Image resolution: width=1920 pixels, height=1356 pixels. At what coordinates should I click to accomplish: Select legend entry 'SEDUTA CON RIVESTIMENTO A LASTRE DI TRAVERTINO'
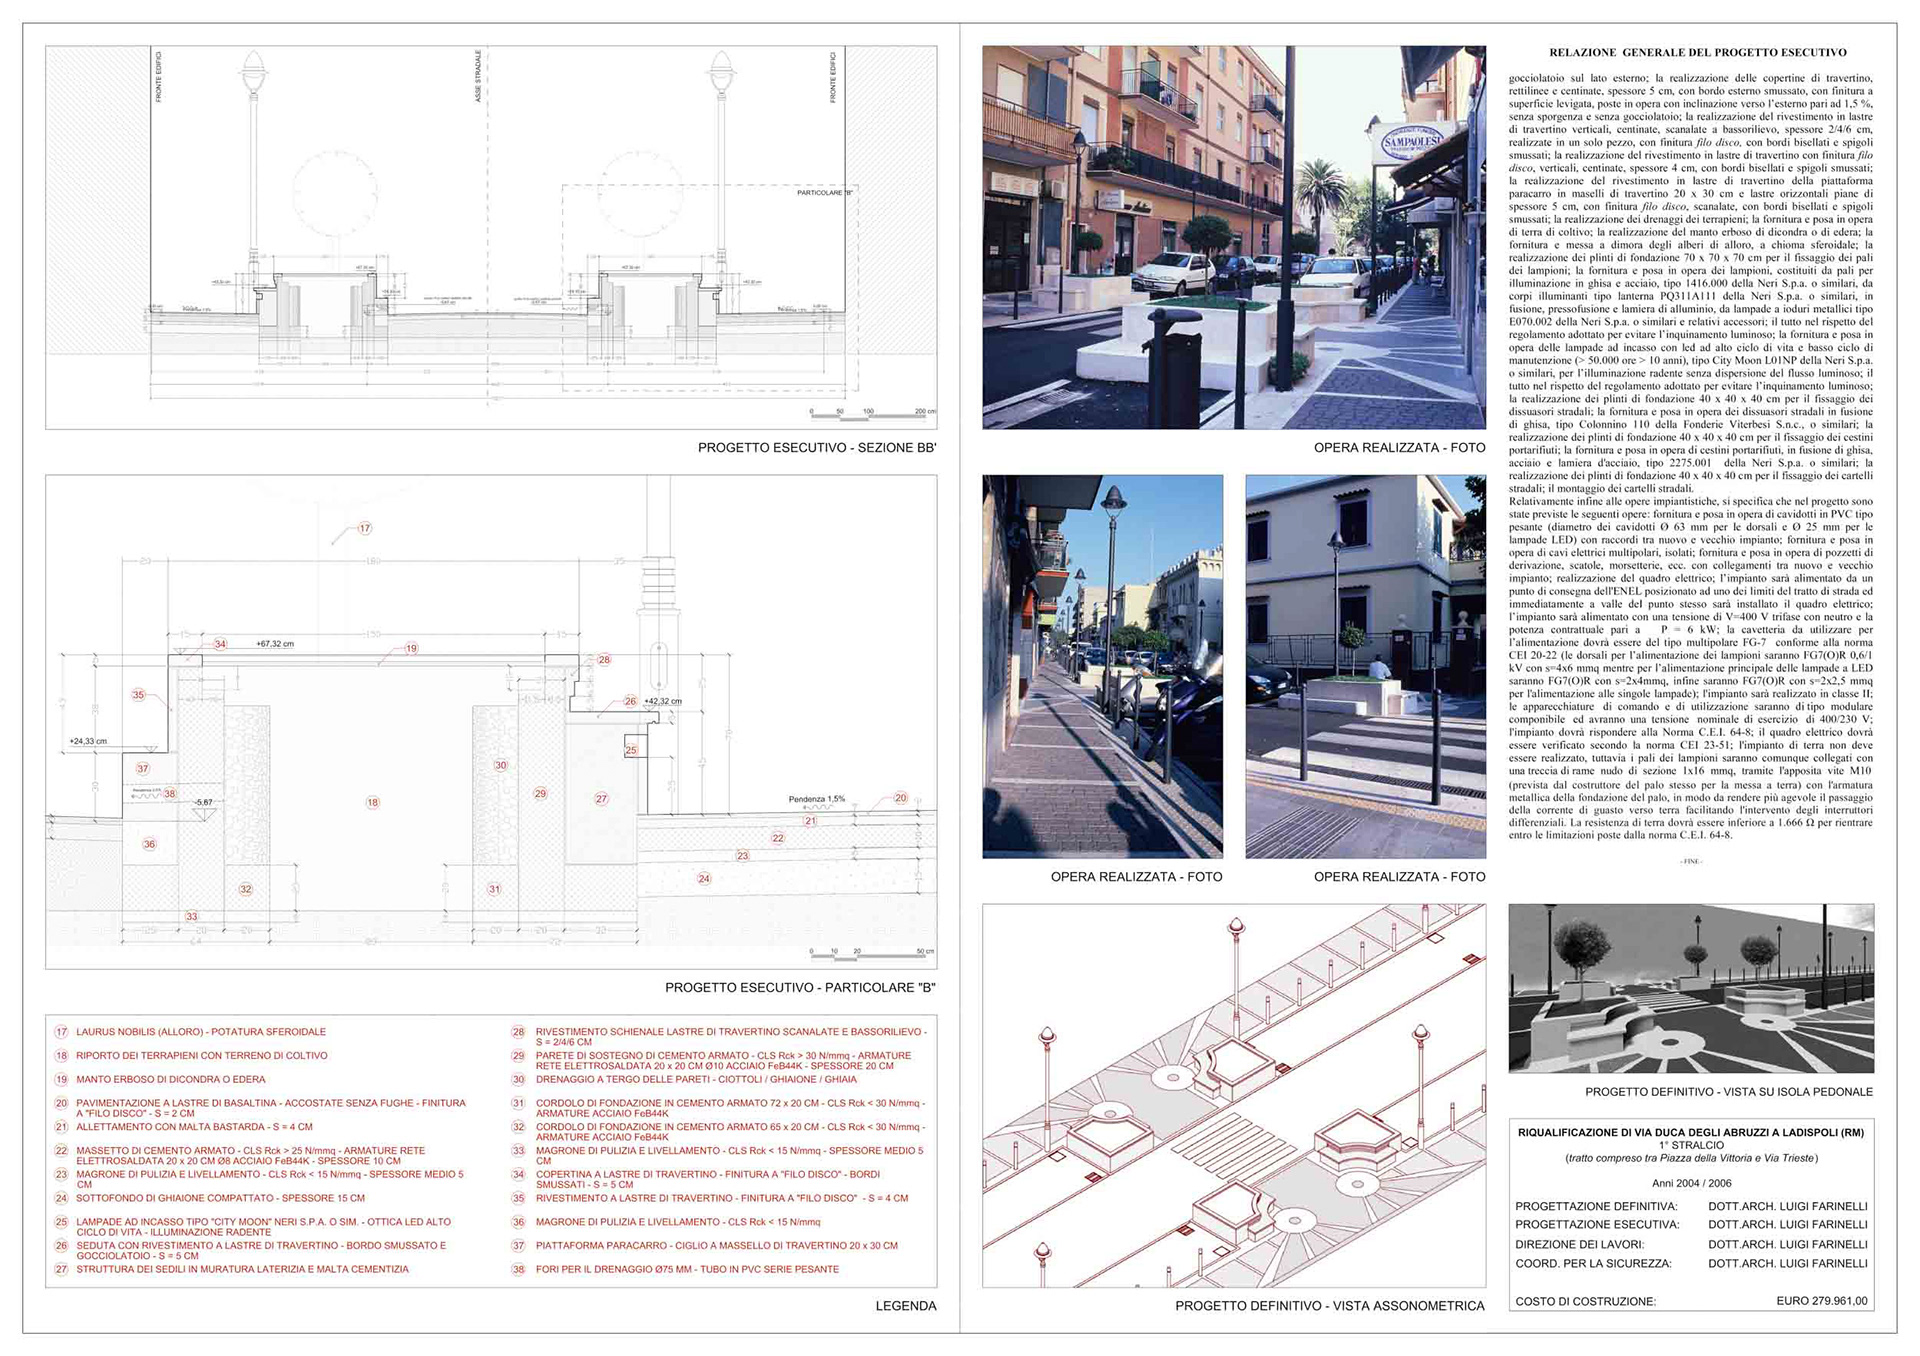click(x=261, y=1251)
